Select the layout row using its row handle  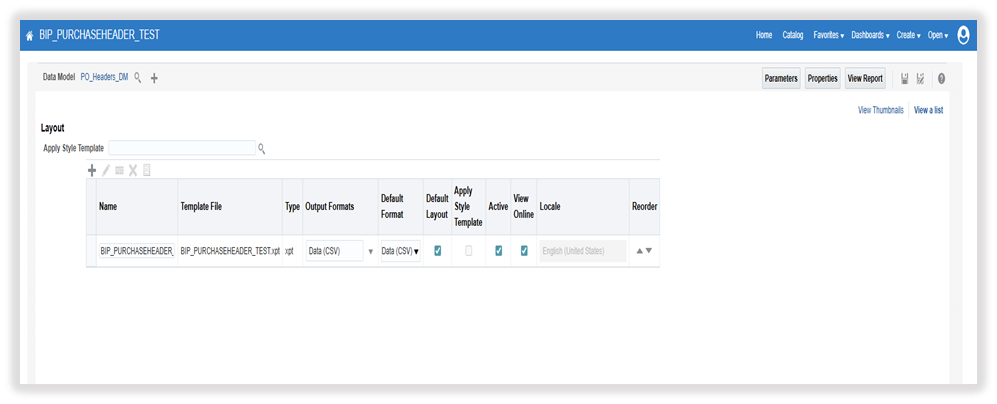tap(91, 251)
